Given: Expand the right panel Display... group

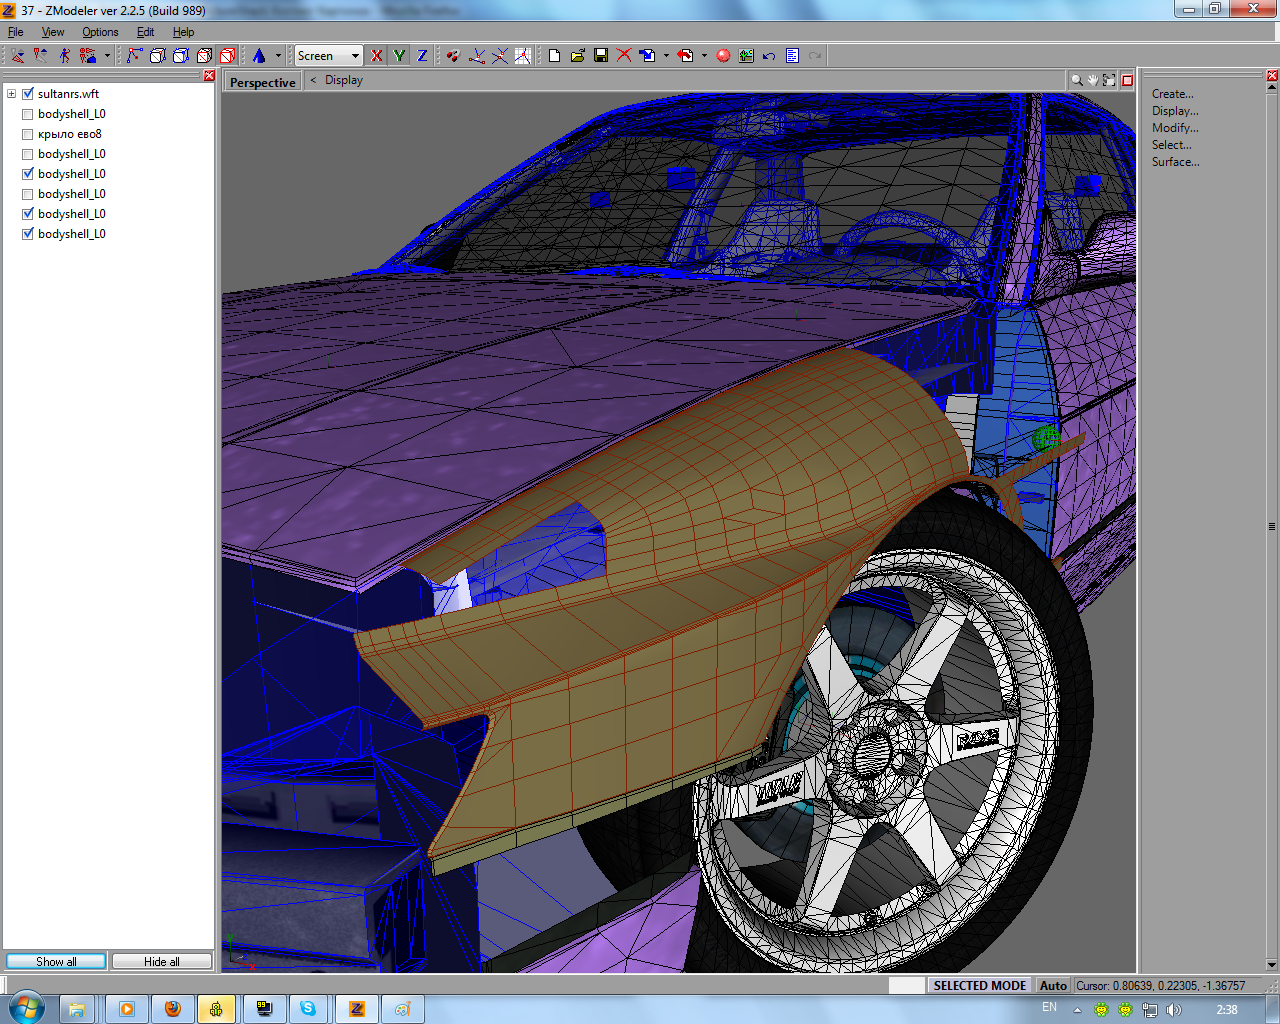Looking at the screenshot, I should click(1174, 111).
